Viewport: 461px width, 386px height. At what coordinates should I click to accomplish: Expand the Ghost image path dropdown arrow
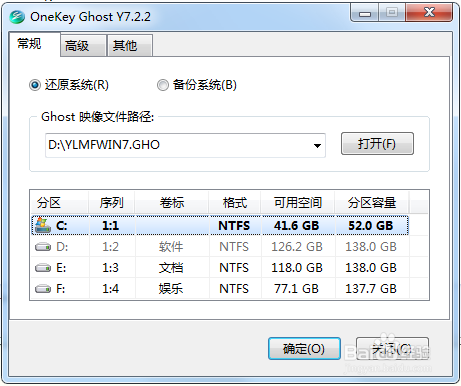317,146
